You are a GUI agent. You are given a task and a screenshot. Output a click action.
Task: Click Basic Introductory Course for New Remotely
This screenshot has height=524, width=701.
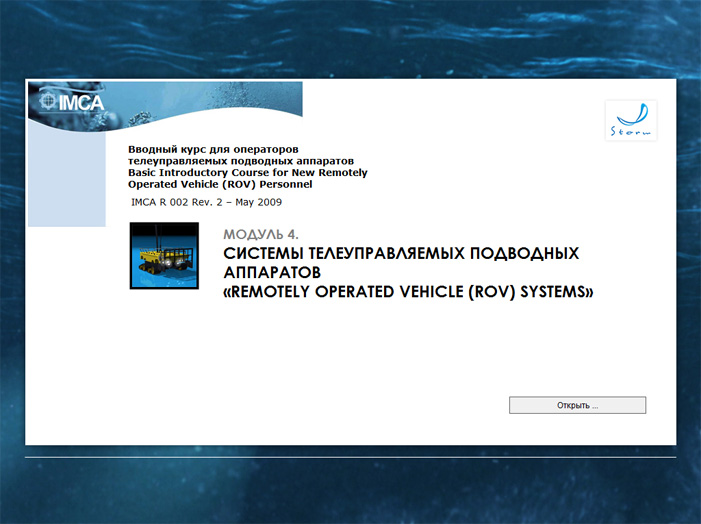[248, 173]
